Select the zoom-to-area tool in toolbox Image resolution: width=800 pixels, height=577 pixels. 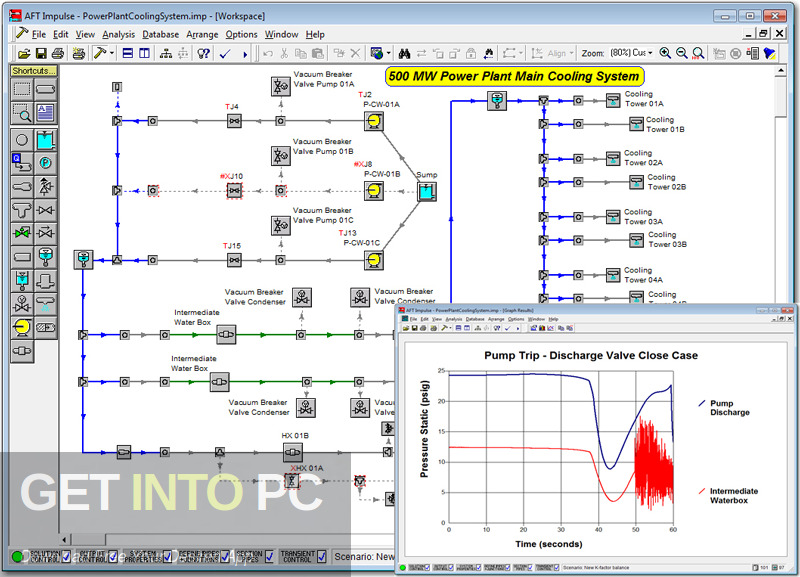(x=22, y=113)
